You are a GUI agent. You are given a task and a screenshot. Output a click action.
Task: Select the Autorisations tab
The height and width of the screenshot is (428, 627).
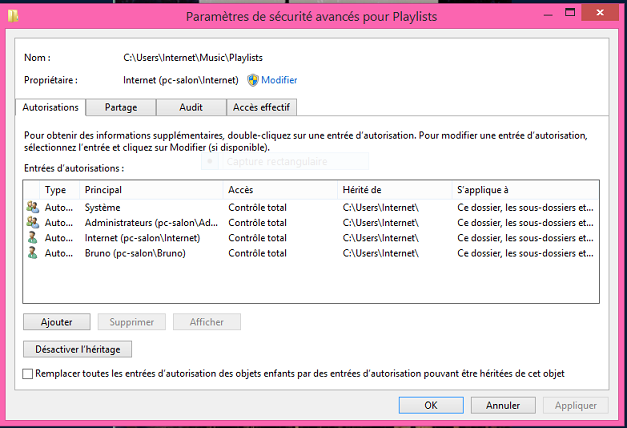coord(52,107)
